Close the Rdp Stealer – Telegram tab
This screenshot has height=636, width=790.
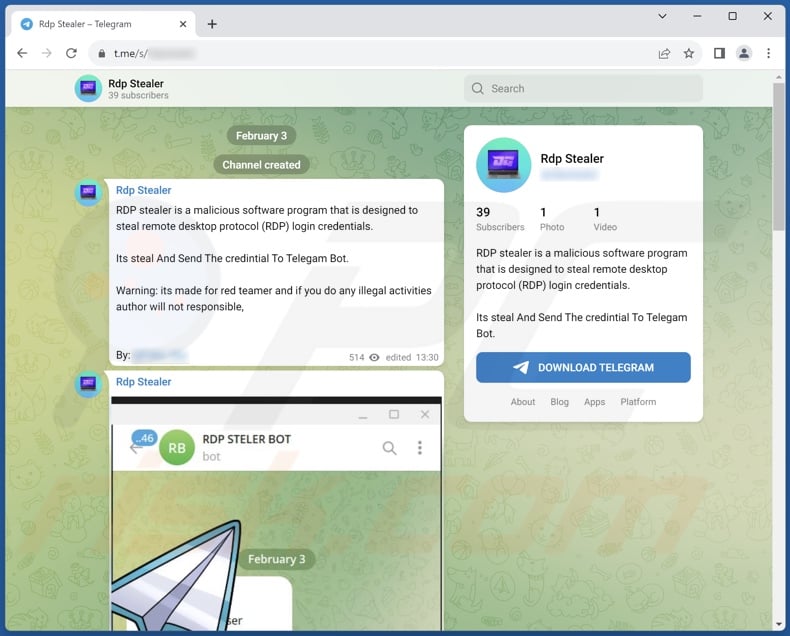(183, 24)
